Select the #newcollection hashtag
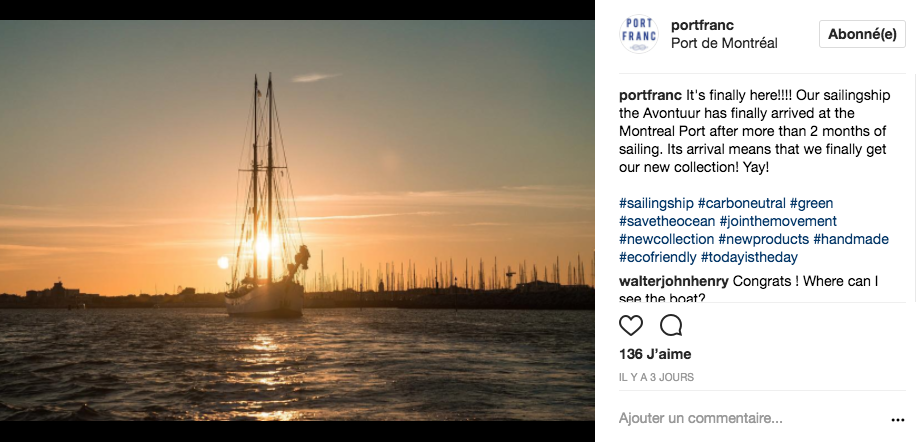Viewport: 916px width, 442px height. (667, 239)
